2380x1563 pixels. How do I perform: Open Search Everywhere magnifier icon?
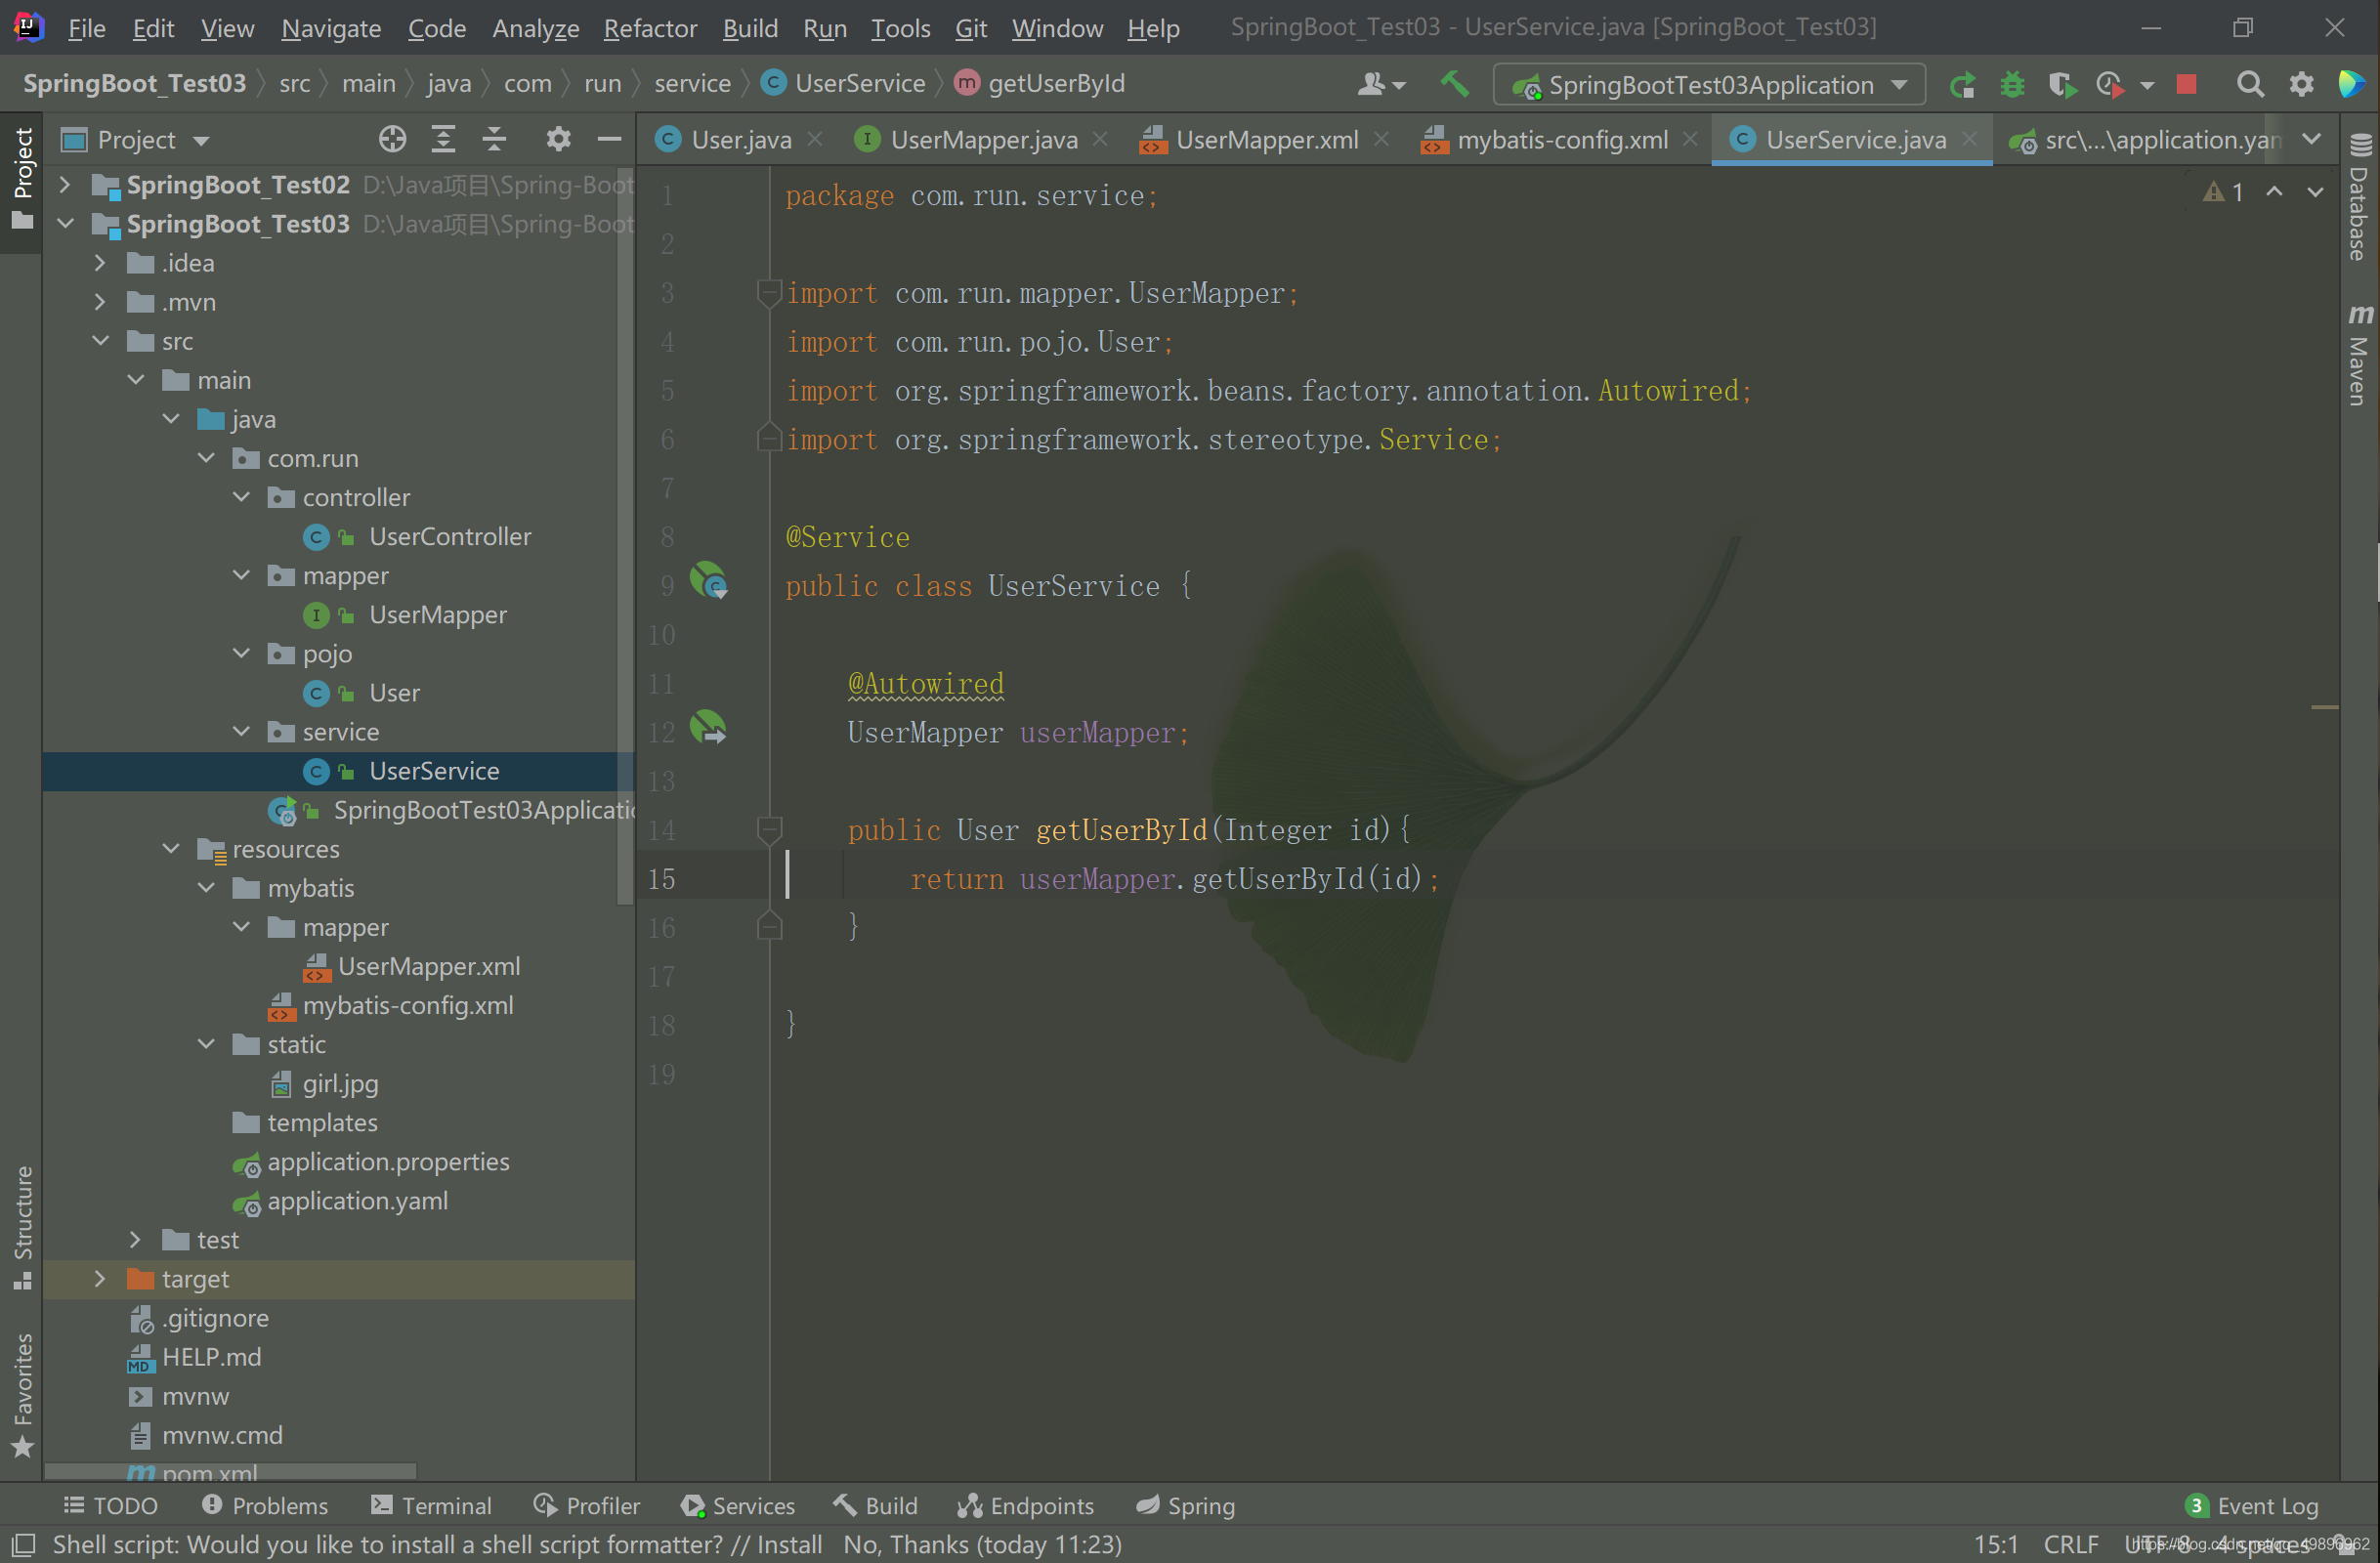point(2250,85)
